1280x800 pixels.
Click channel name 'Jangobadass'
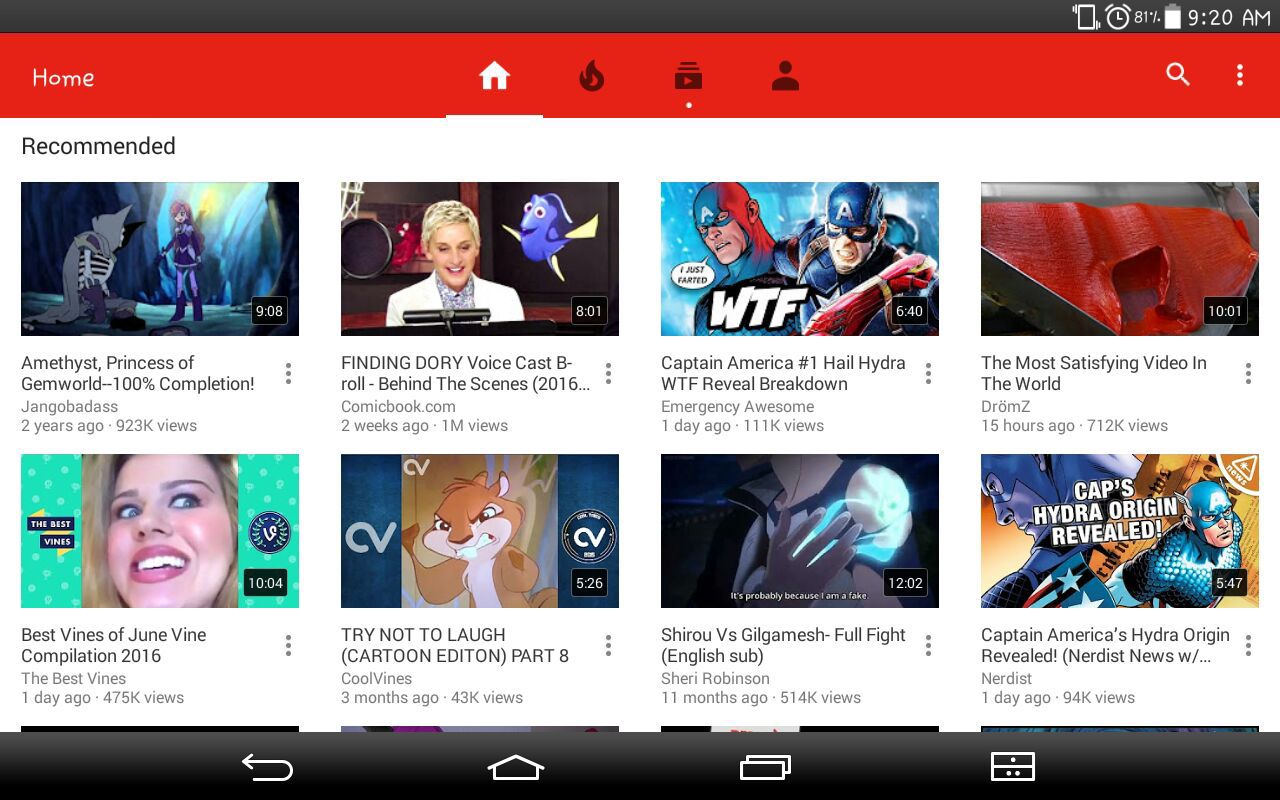(70, 407)
